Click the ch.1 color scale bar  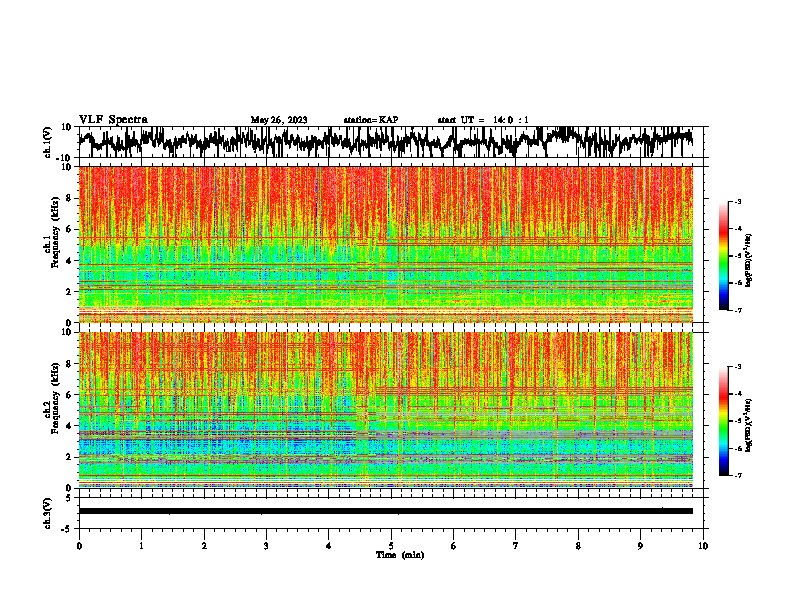(x=724, y=255)
